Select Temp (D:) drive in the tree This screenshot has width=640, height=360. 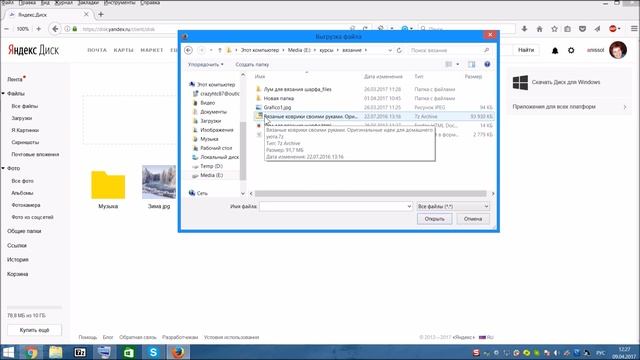(x=211, y=166)
